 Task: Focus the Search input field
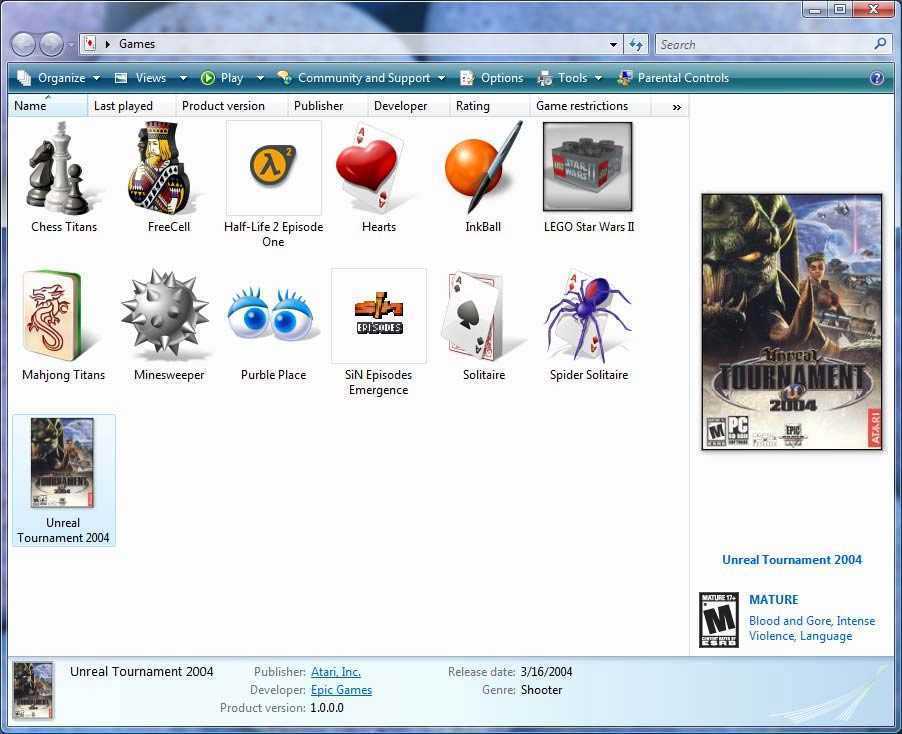click(x=765, y=44)
